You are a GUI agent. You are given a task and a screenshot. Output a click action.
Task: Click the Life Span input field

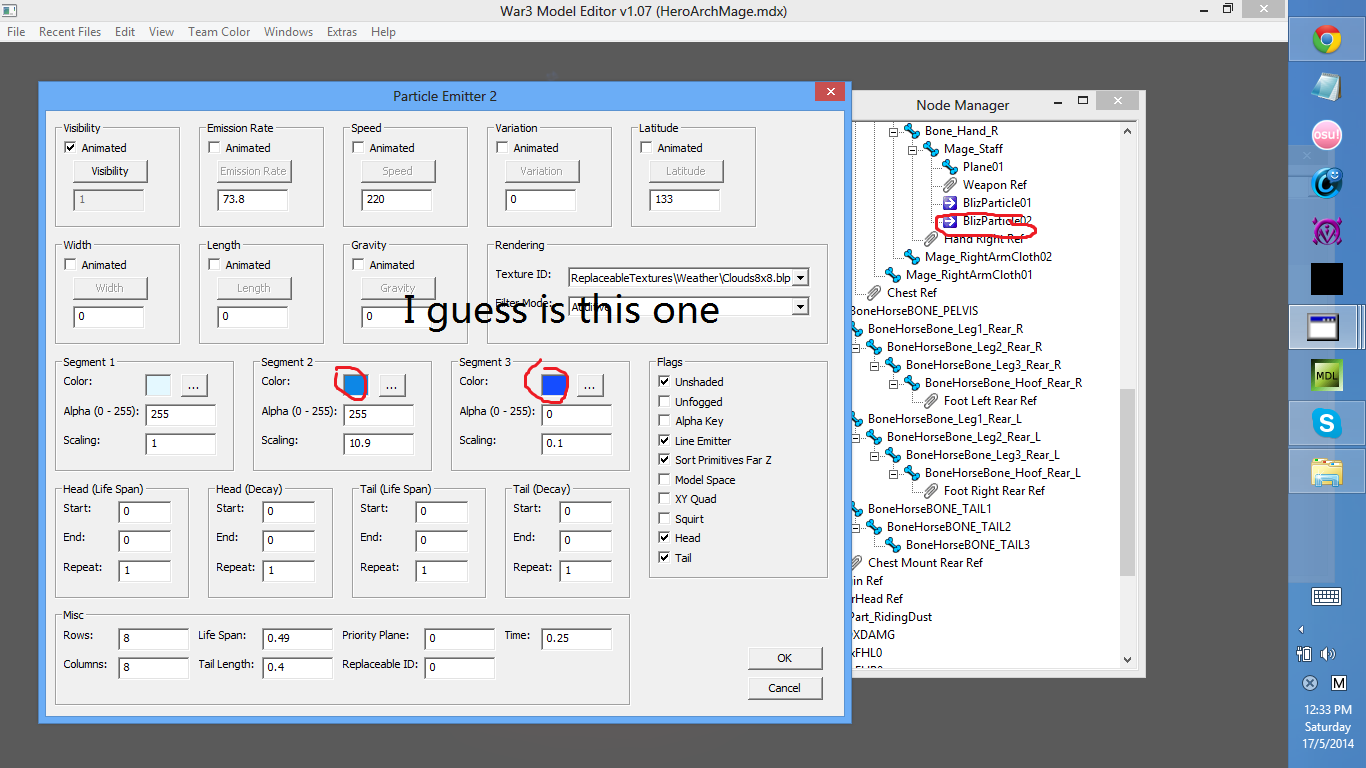(298, 638)
